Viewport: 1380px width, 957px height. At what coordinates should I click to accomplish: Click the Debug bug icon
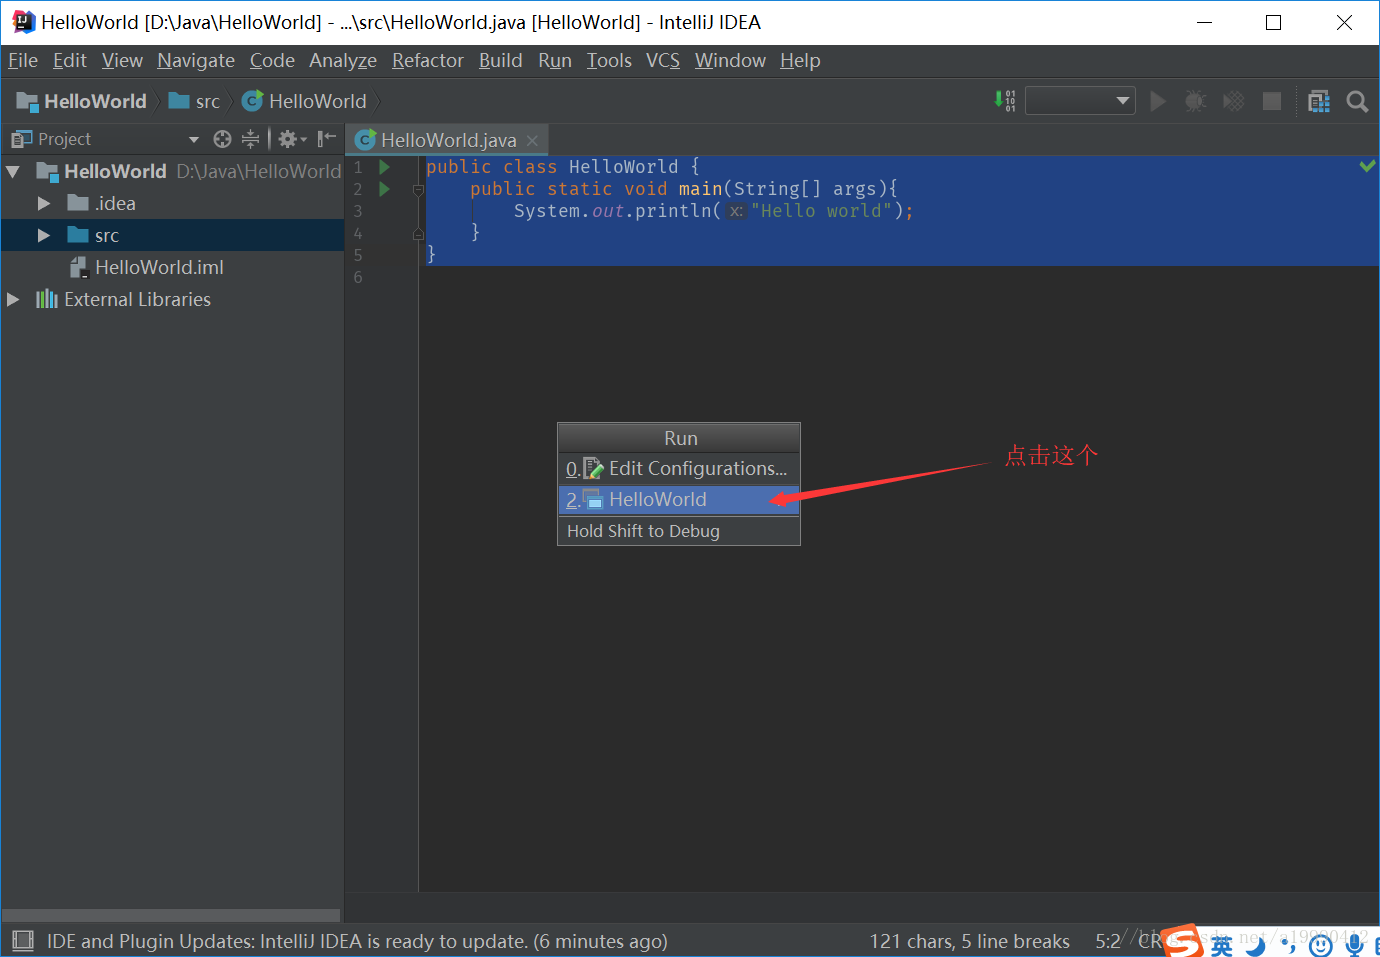click(x=1195, y=101)
